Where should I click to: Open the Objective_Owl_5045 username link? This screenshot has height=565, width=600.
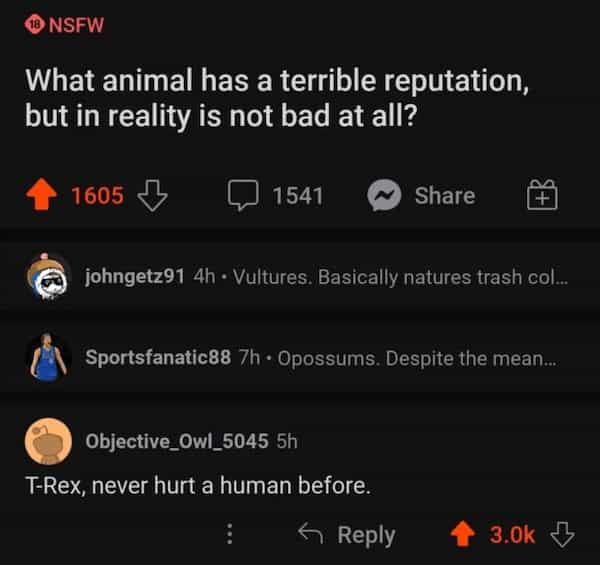(177, 441)
